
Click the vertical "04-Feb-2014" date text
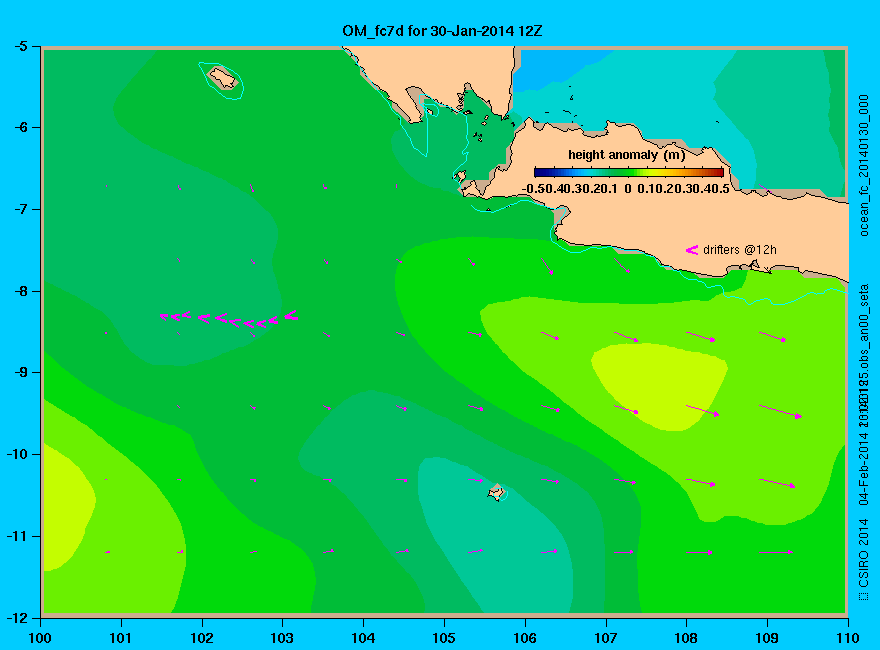pyautogui.click(x=864, y=469)
